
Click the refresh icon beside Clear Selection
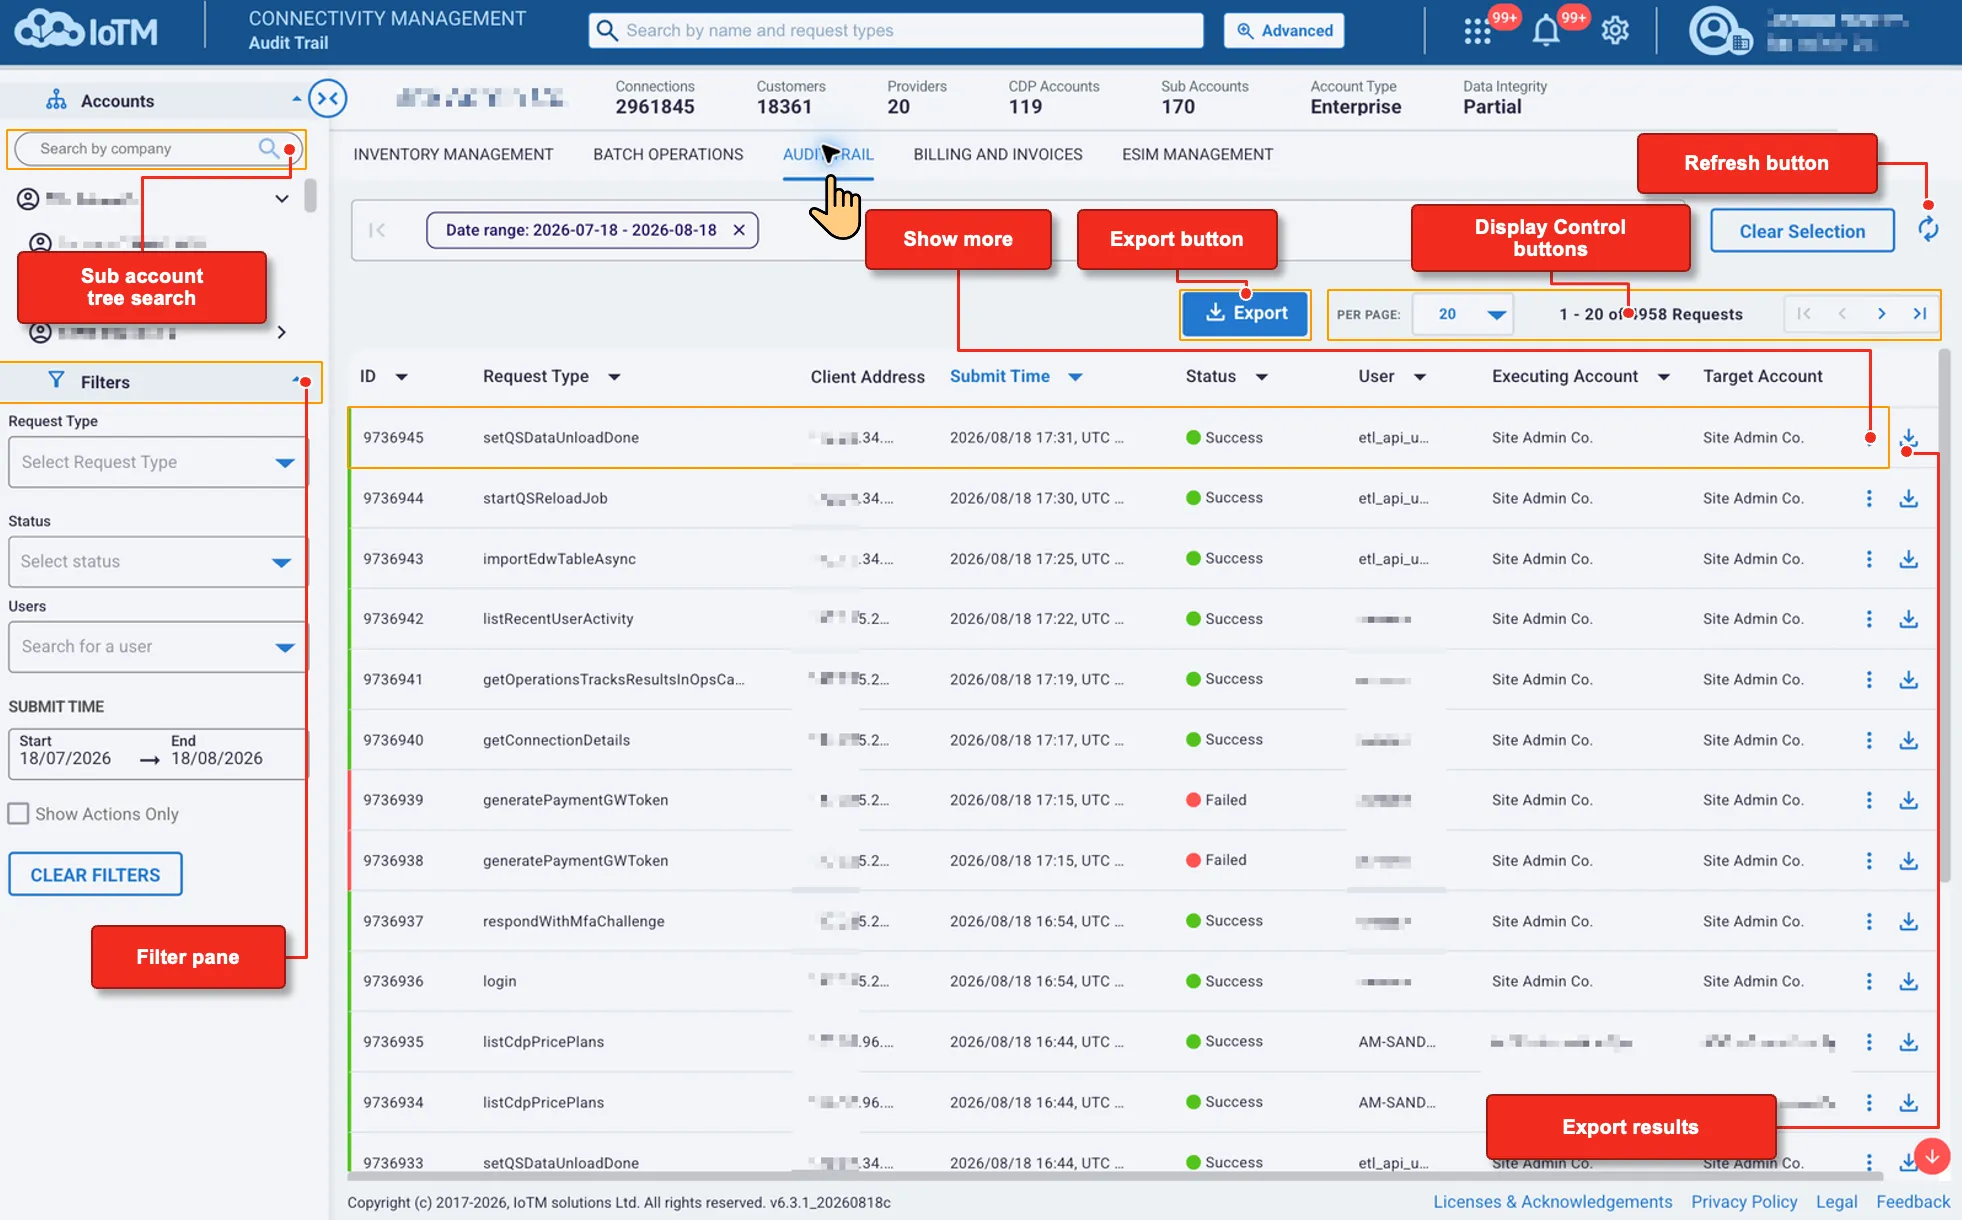1928,230
